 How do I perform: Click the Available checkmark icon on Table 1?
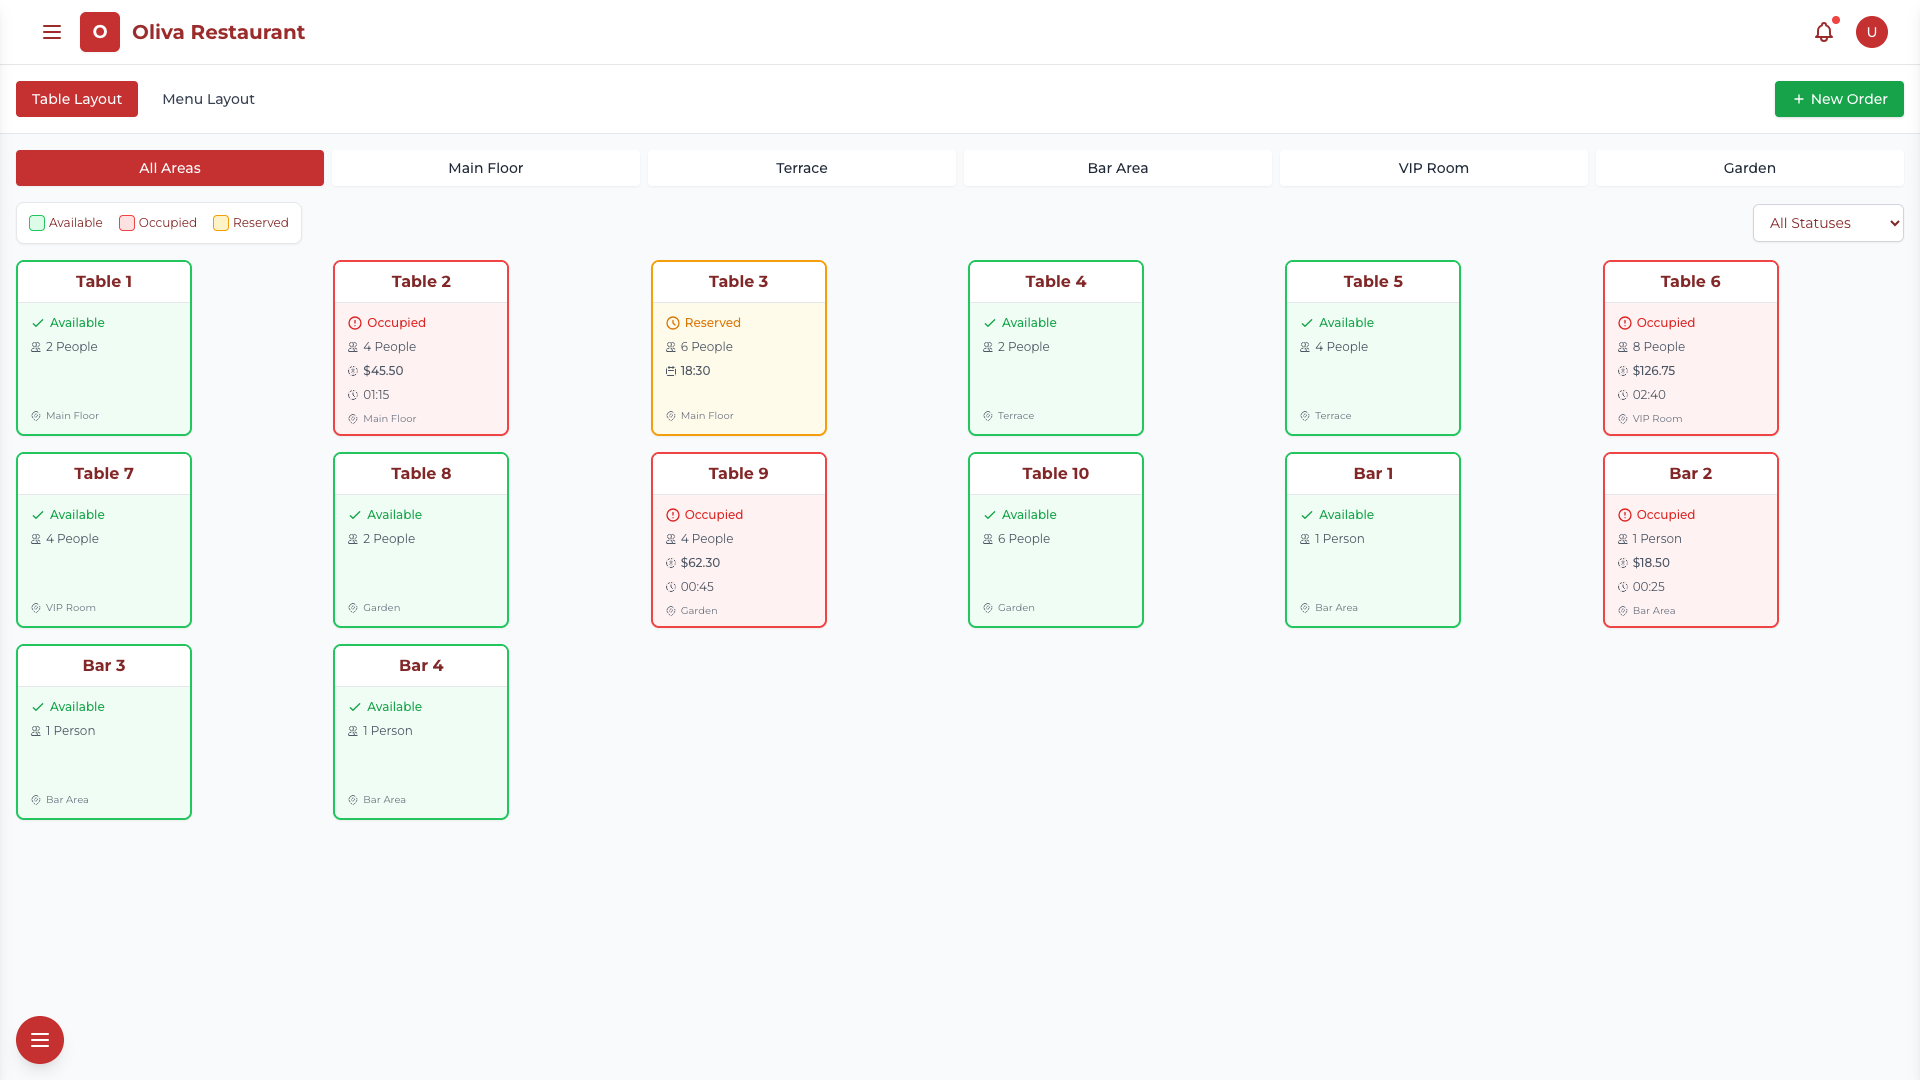[38, 323]
